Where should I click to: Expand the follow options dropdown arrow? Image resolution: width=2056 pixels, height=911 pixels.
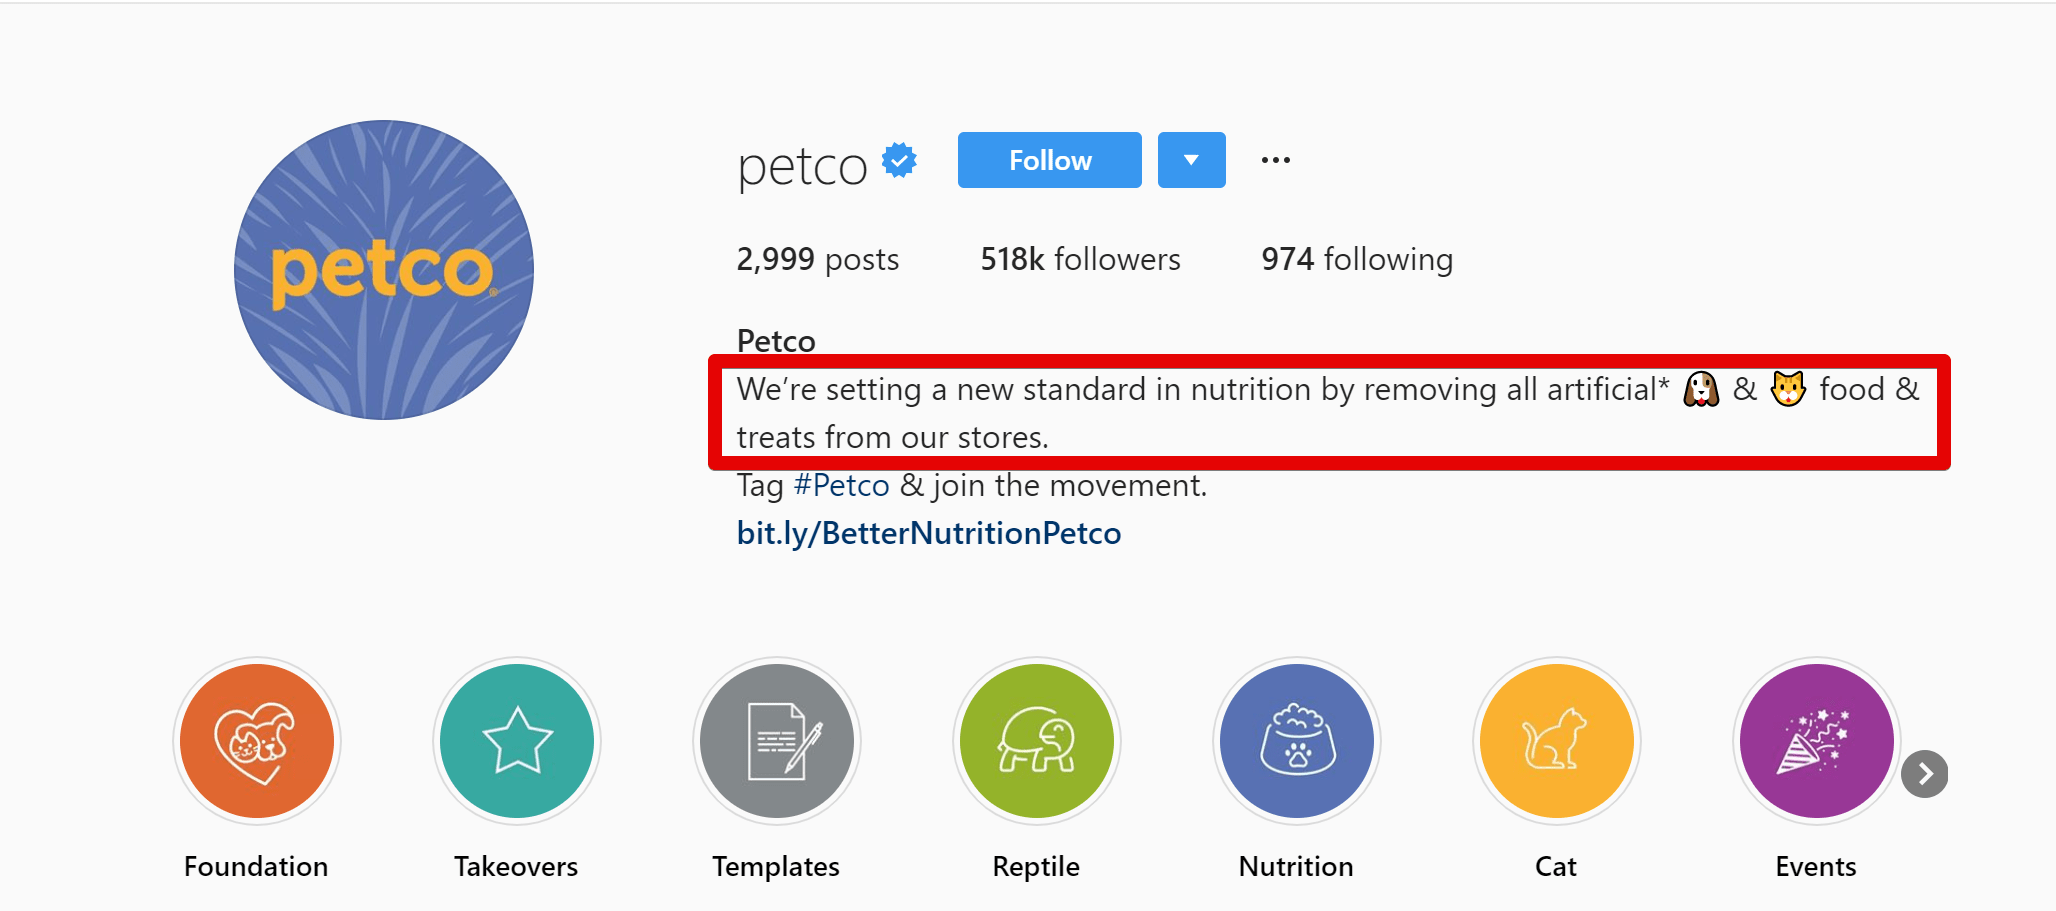pyautogui.click(x=1191, y=159)
